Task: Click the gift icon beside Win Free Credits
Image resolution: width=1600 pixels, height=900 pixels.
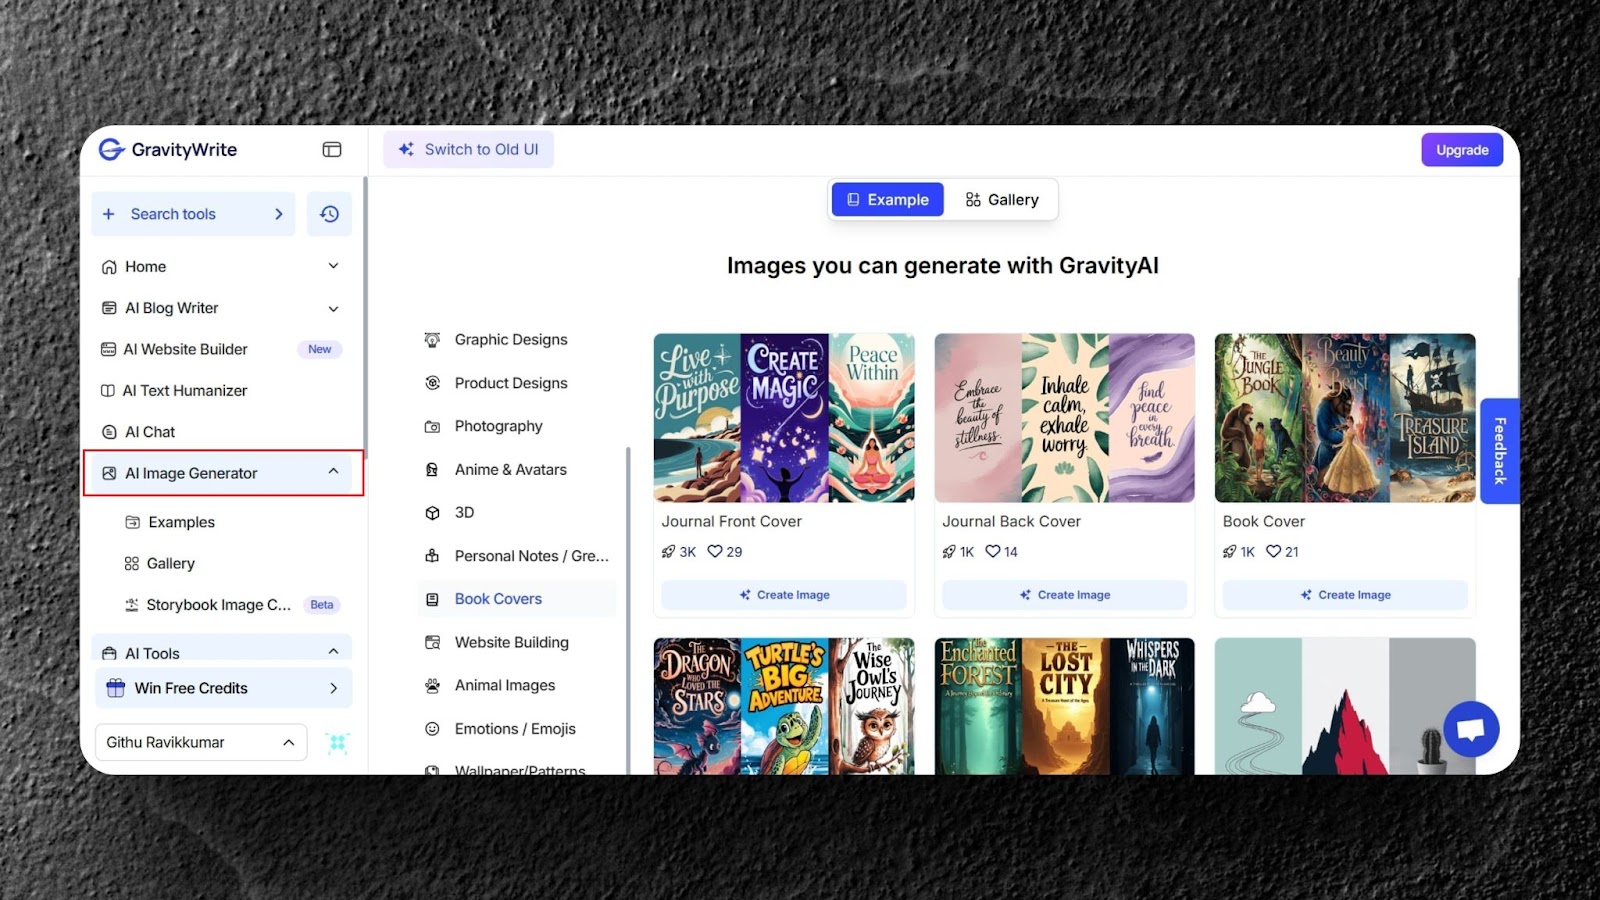Action: [x=116, y=688]
